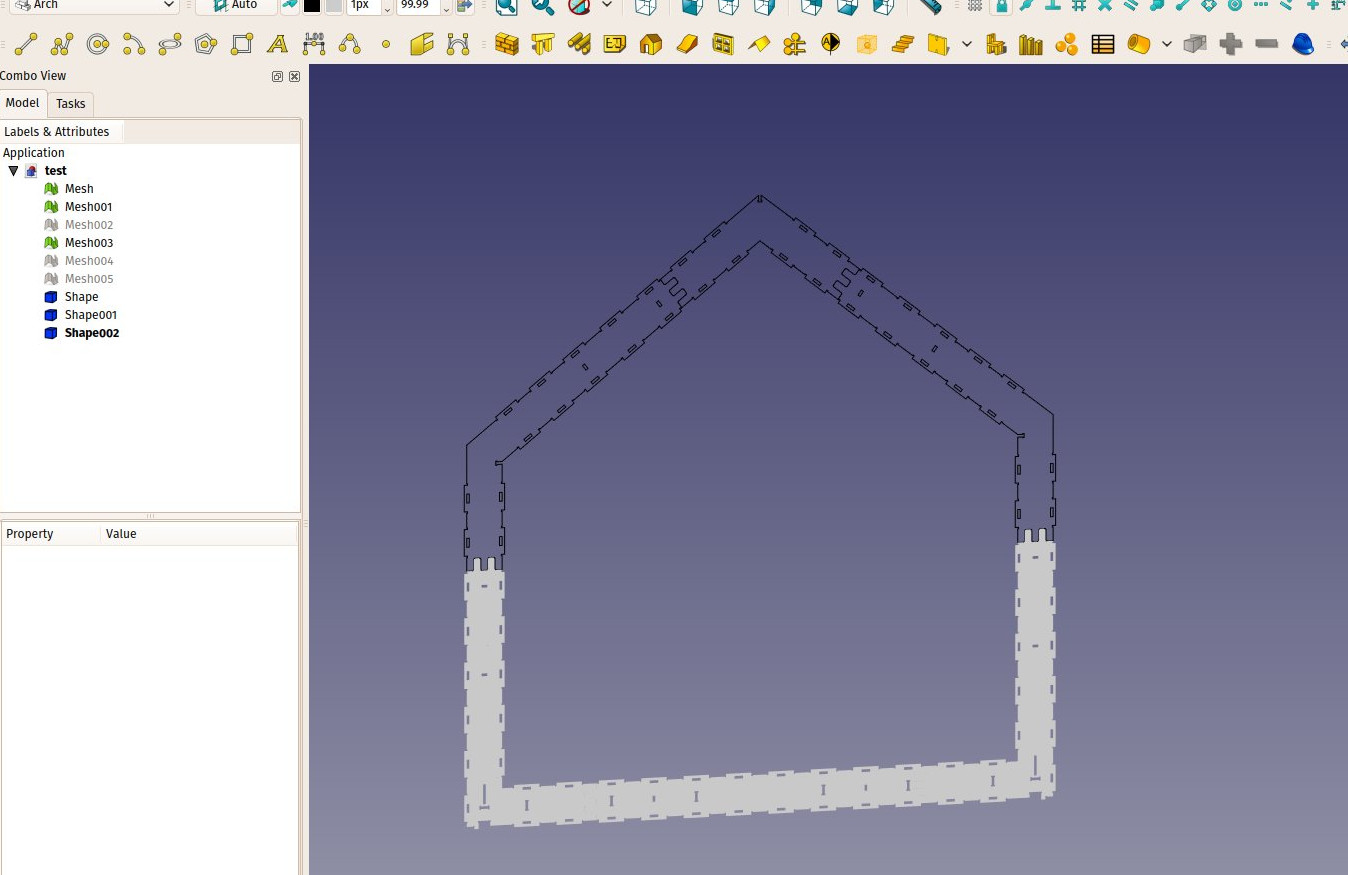The height and width of the screenshot is (875, 1348).
Task: Select the Arch Stairs tool
Action: (x=903, y=44)
